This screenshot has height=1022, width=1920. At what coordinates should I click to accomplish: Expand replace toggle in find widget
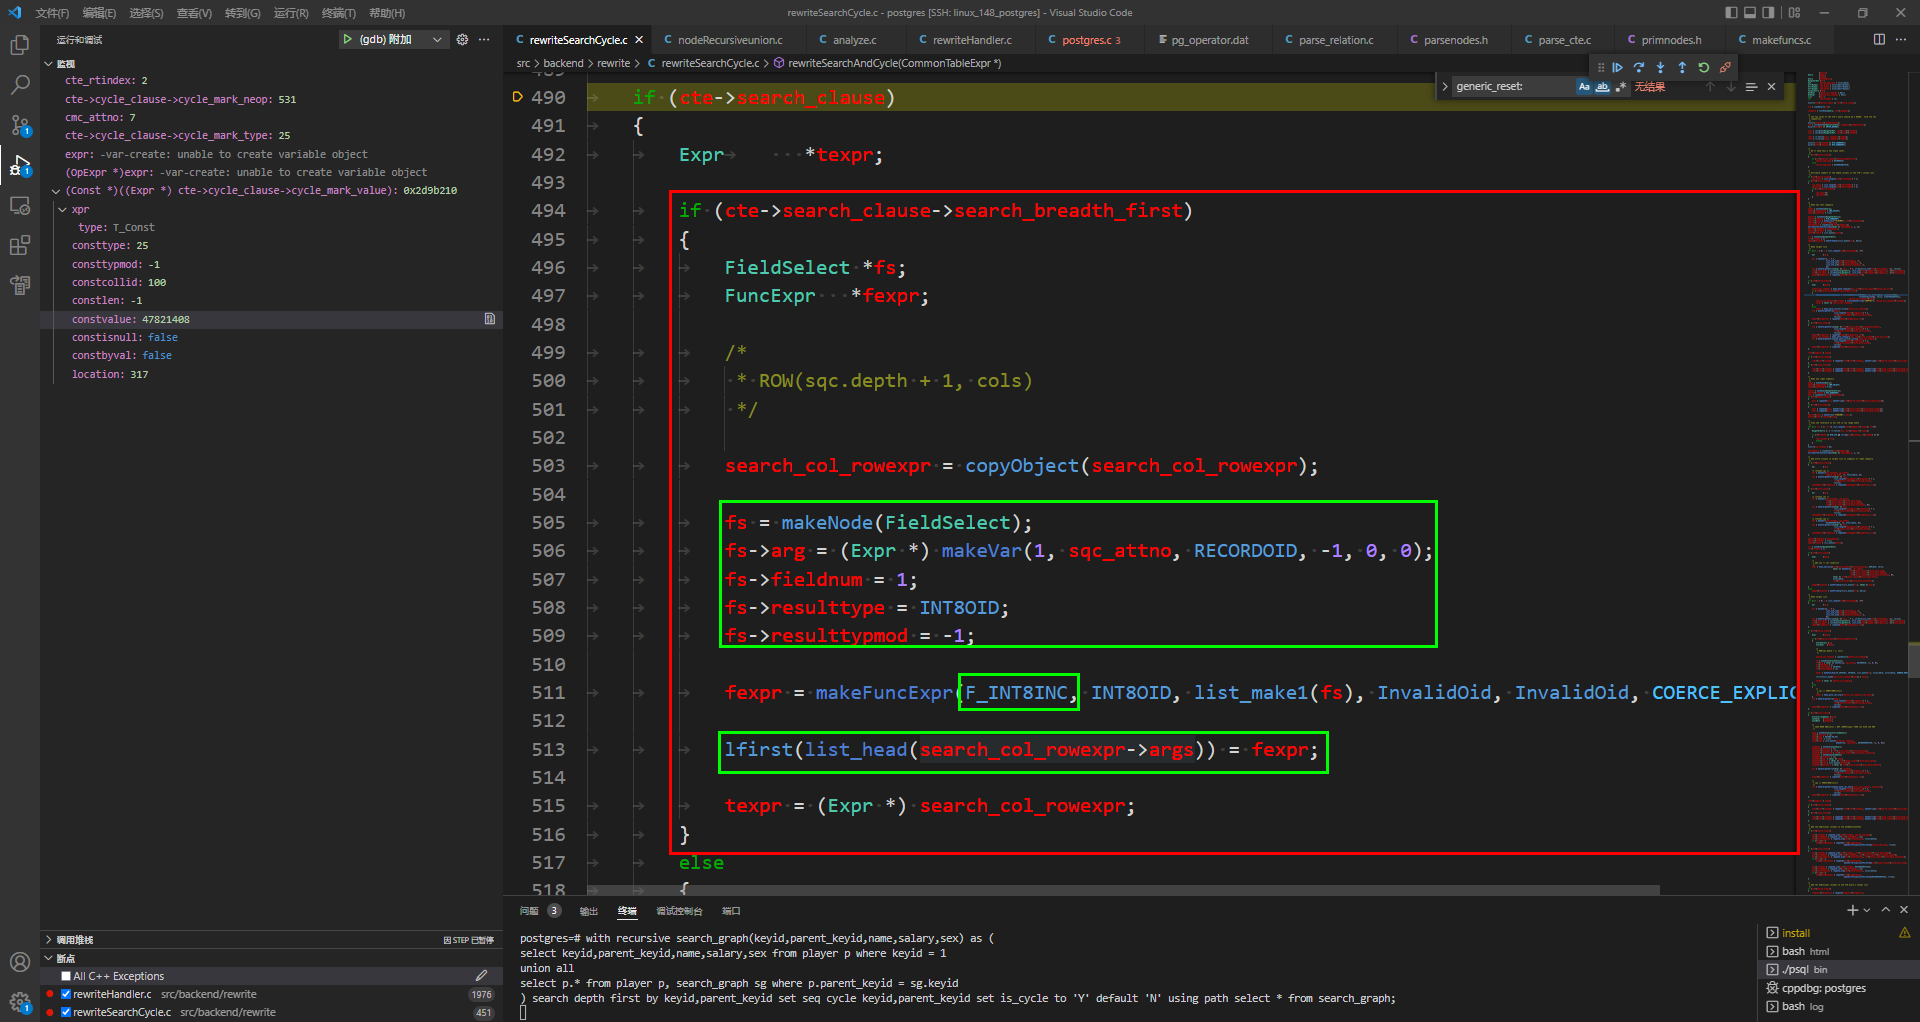coord(1445,87)
